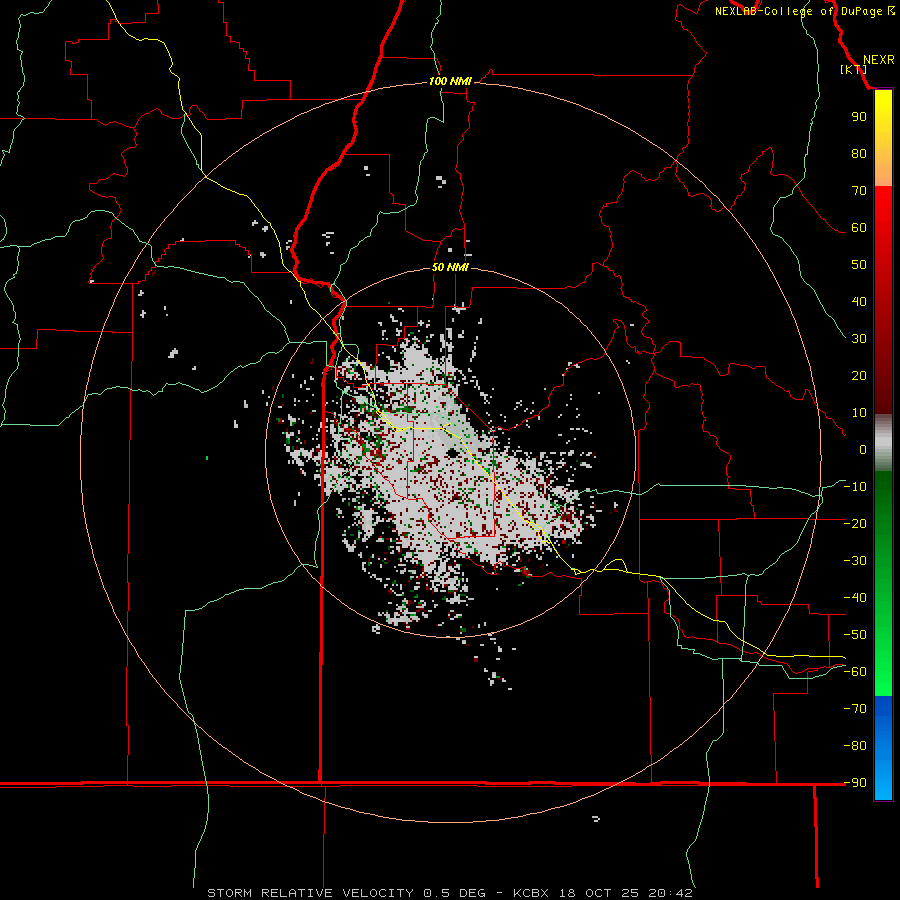Select the -70 value on the velocity scale
Image resolution: width=900 pixels, height=900 pixels.
pos(855,709)
